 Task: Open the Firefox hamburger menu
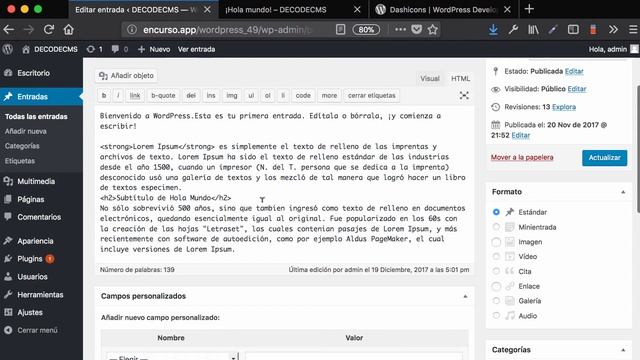click(x=633, y=29)
